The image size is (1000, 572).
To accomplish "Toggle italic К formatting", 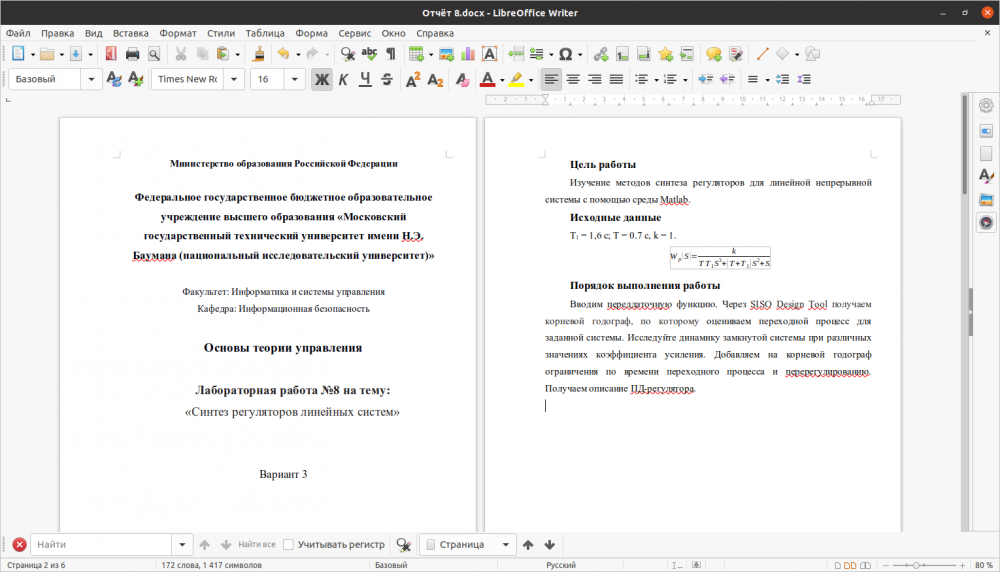I will (343, 79).
